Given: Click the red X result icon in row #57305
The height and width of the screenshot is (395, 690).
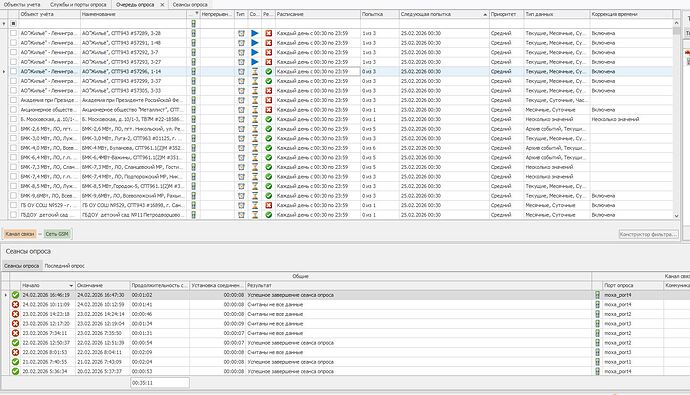Looking at the screenshot, I should point(268,91).
